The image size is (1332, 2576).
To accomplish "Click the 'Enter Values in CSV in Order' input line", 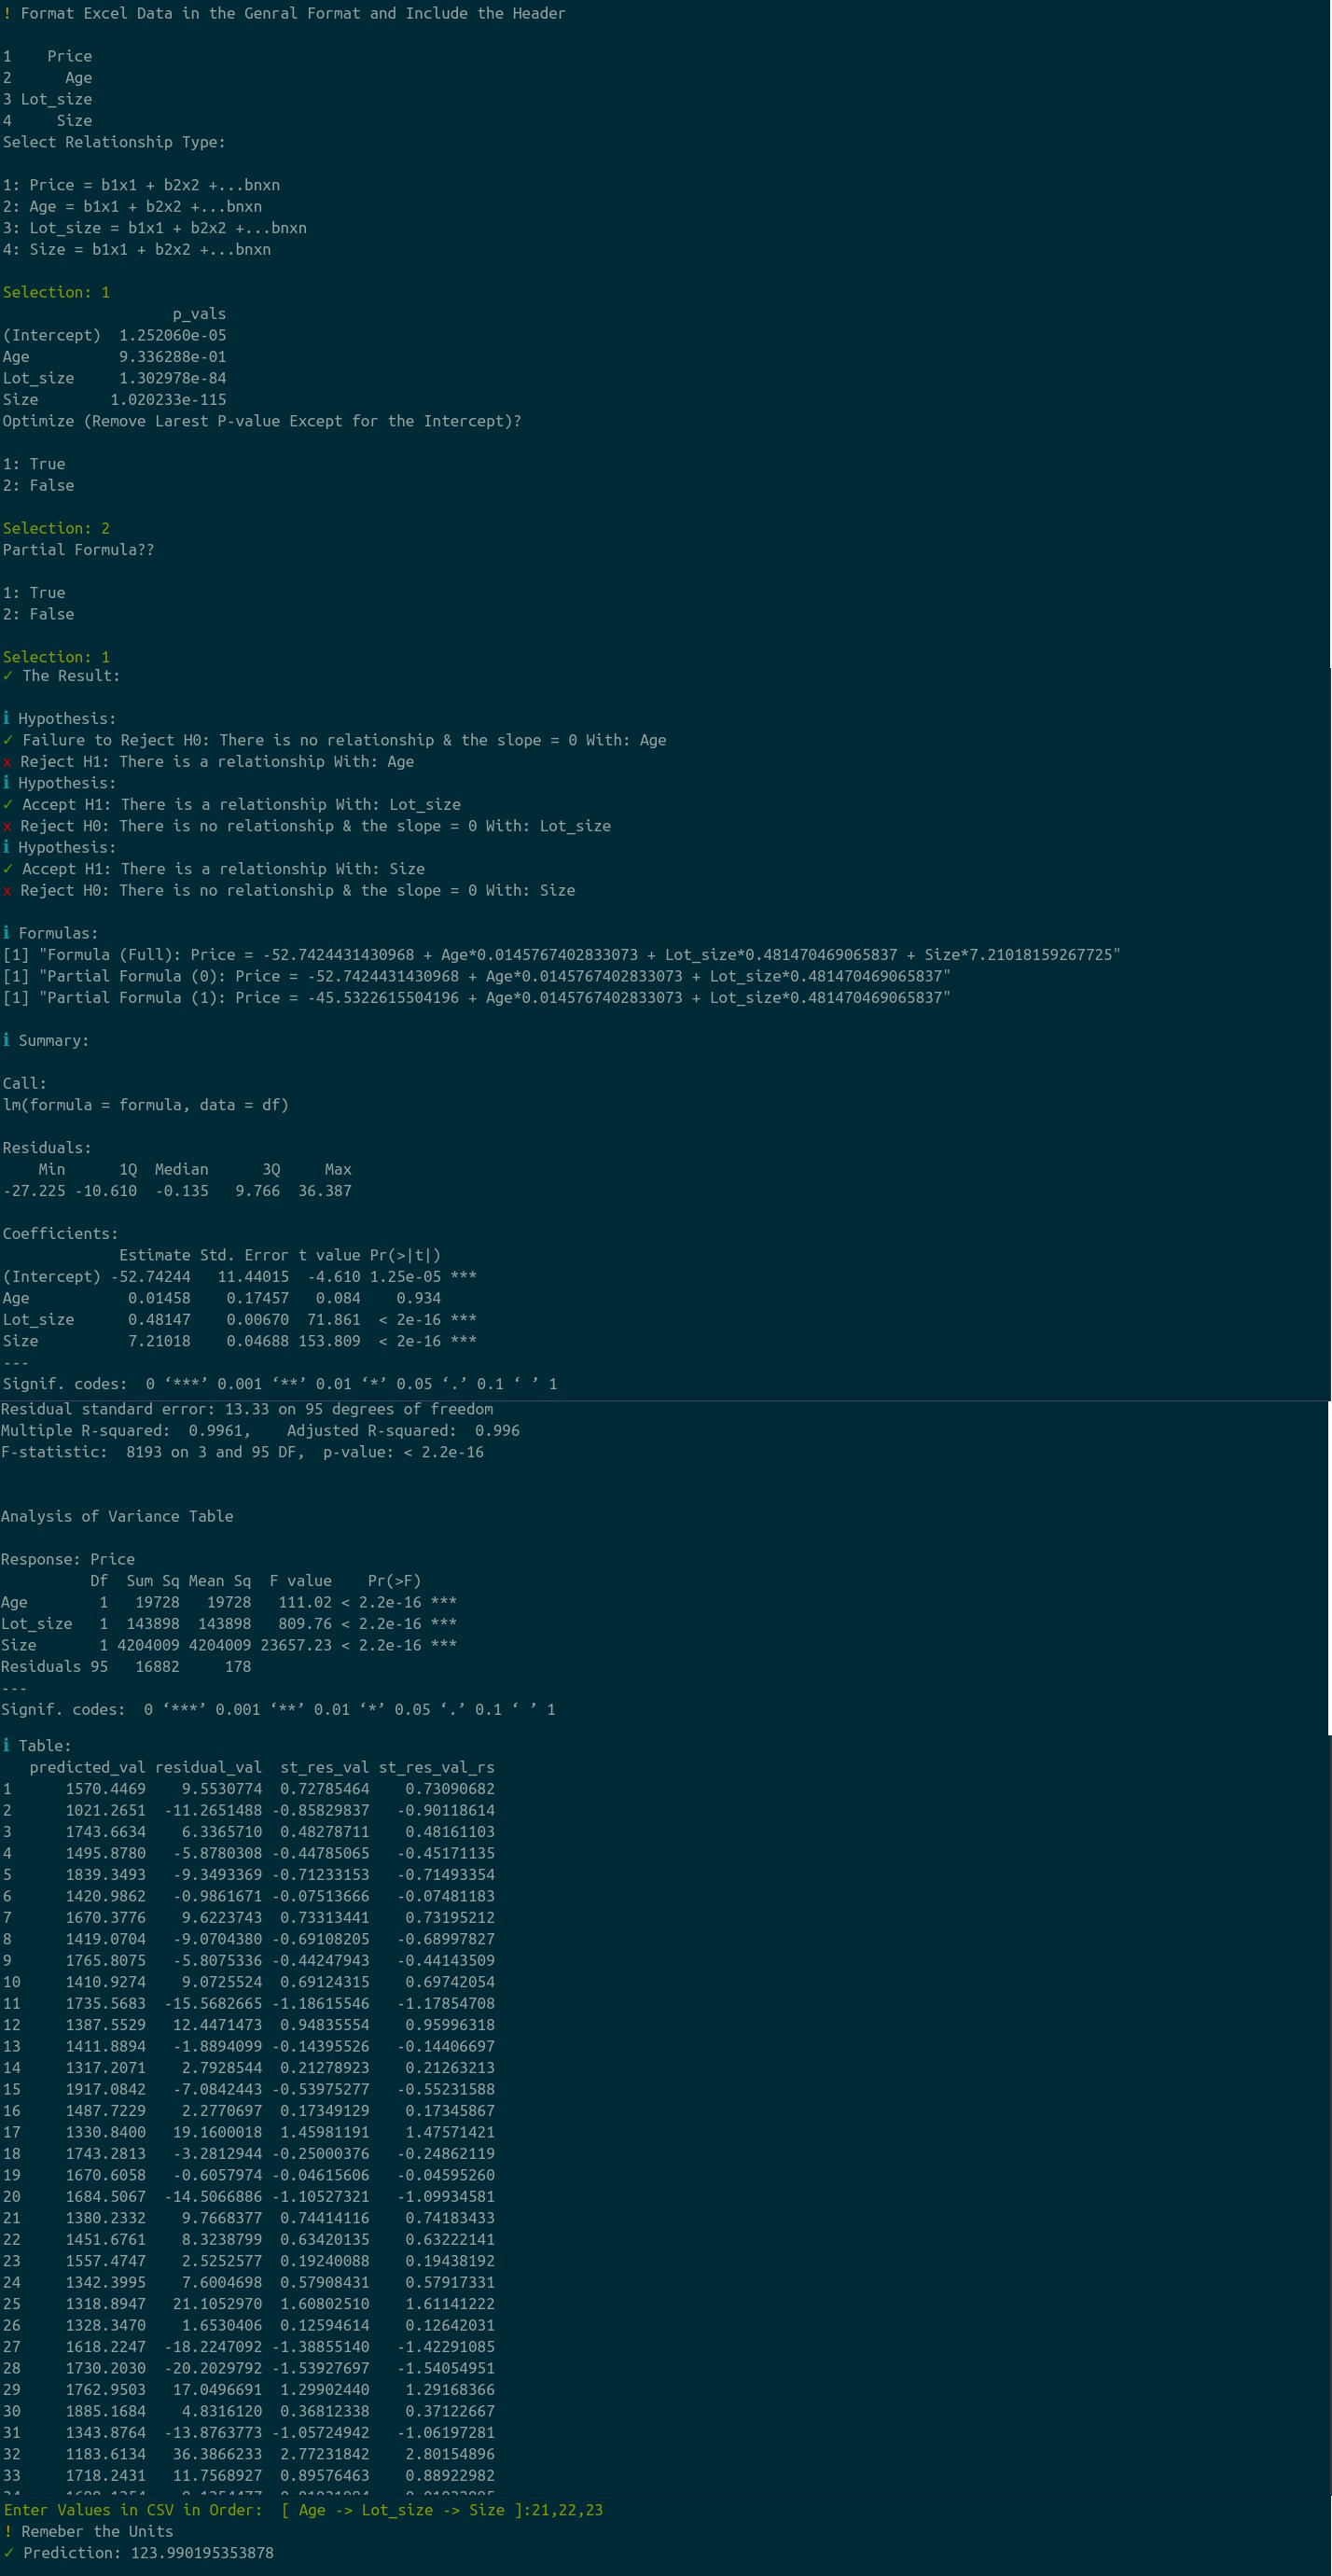I will [303, 2510].
